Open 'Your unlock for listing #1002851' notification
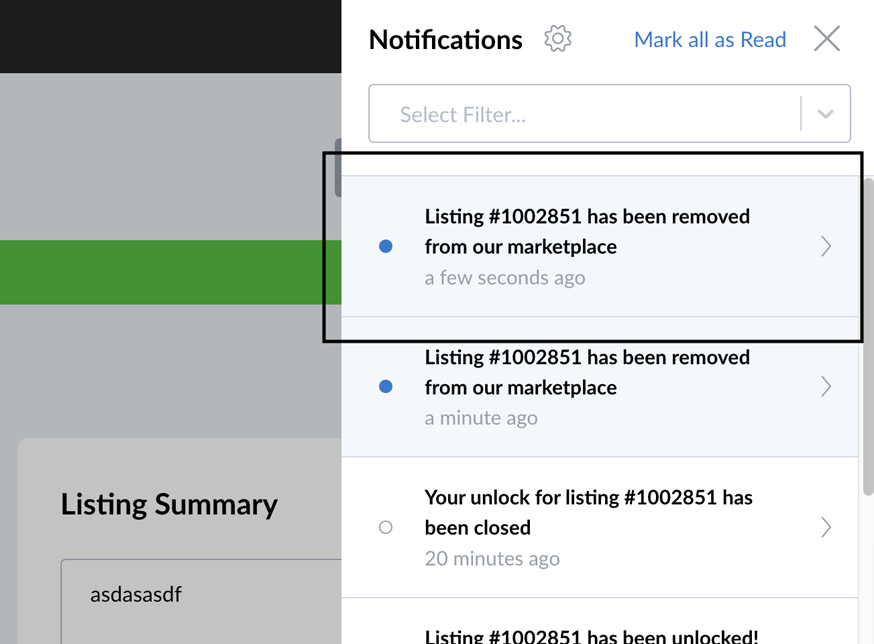The image size is (874, 644). click(x=600, y=527)
